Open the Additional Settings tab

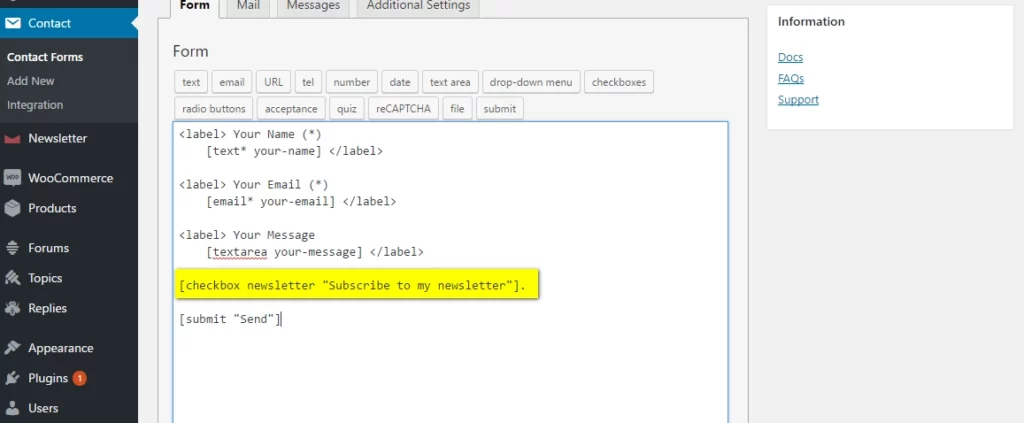418,6
